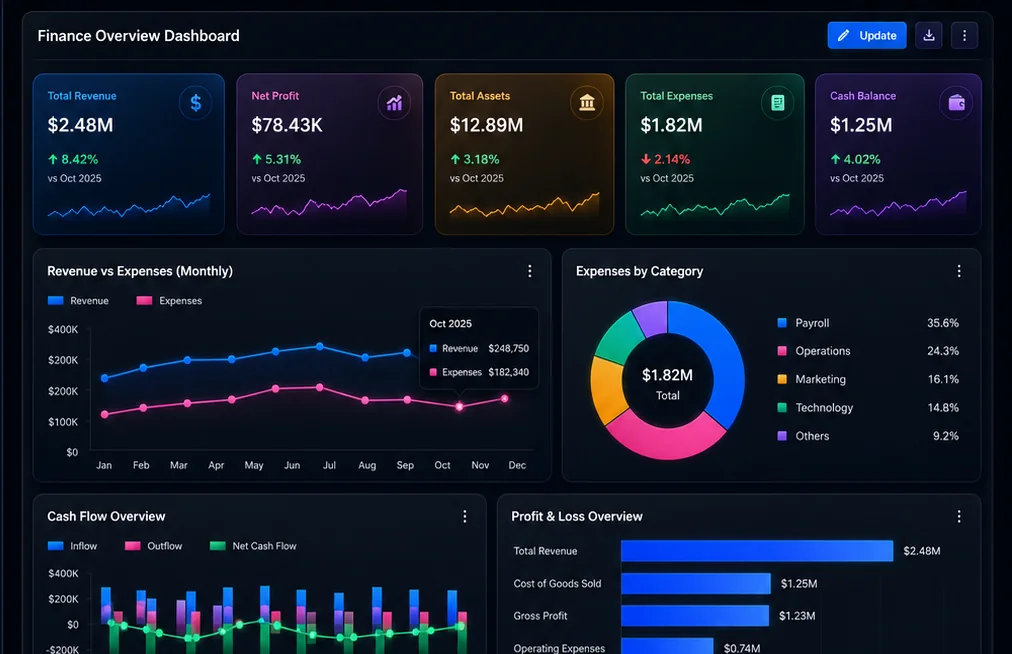This screenshot has width=1012, height=654.
Task: Click the Total Revenue value $2.48M
Action: [81, 125]
